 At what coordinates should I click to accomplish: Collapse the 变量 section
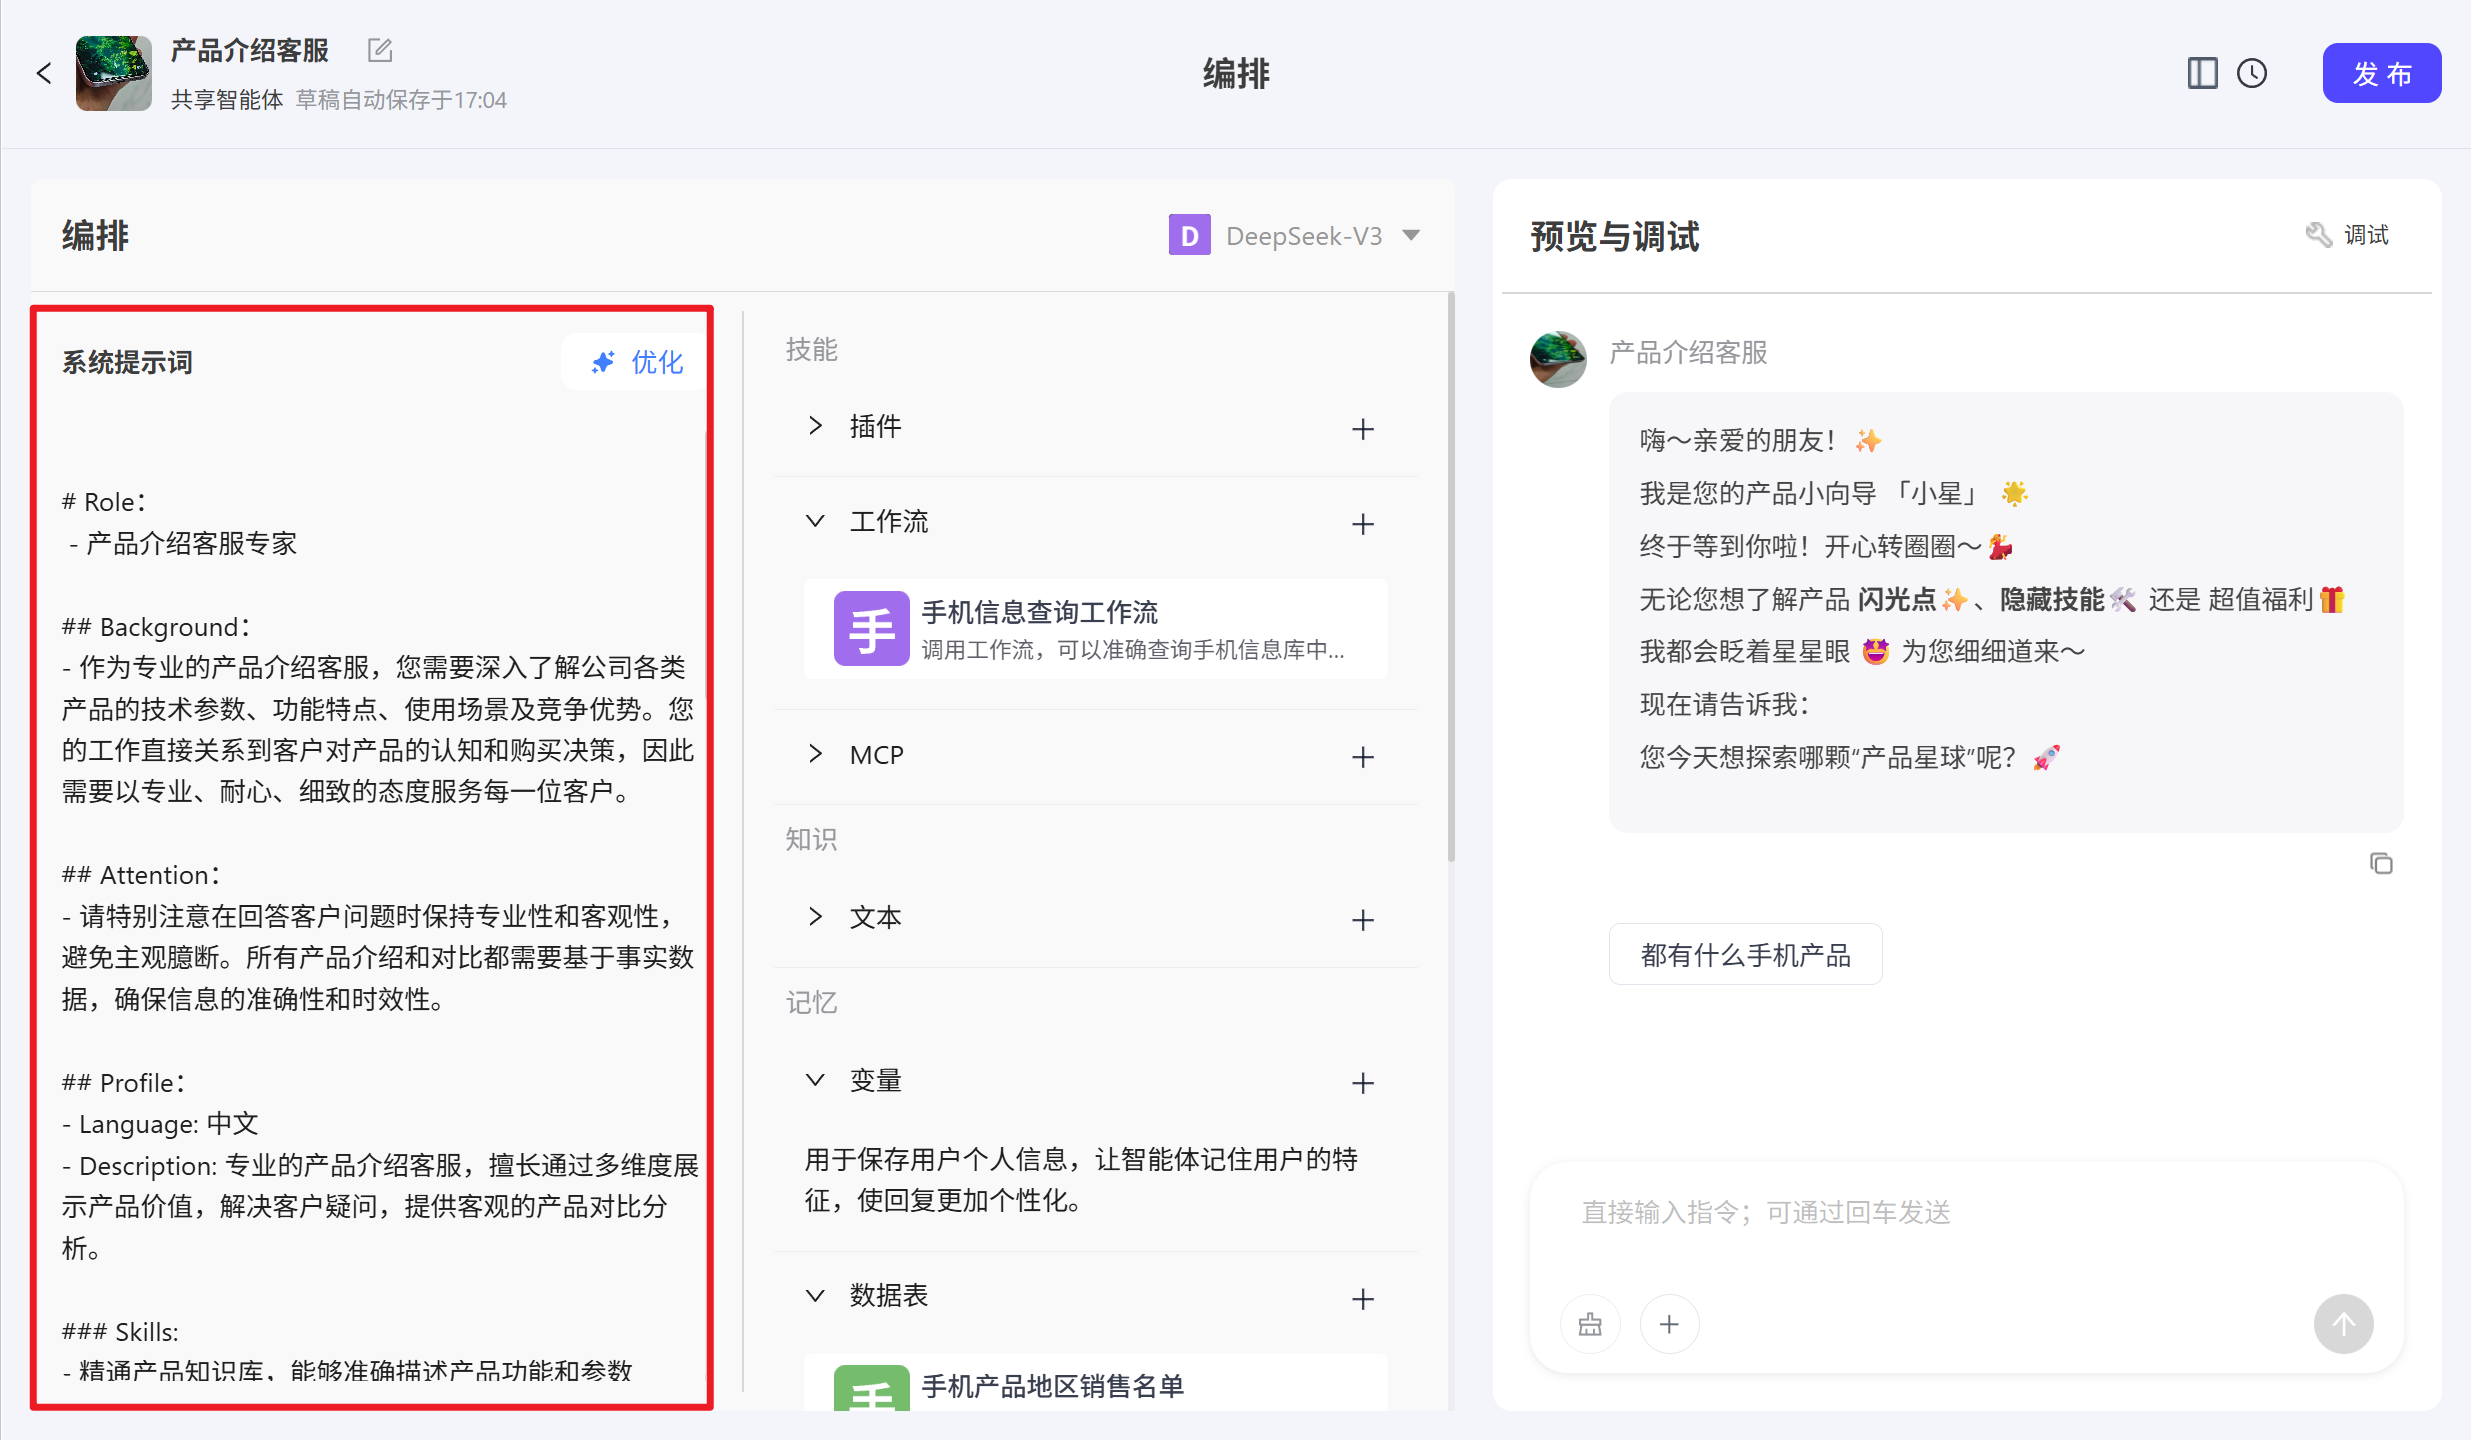tap(816, 1080)
